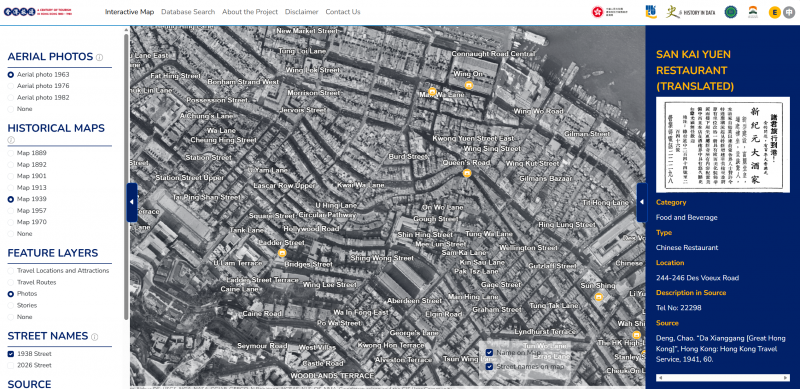This screenshot has width=800, height=389.
Task: Click the left sidebar vertical scrollbar
Action: click(x=126, y=176)
